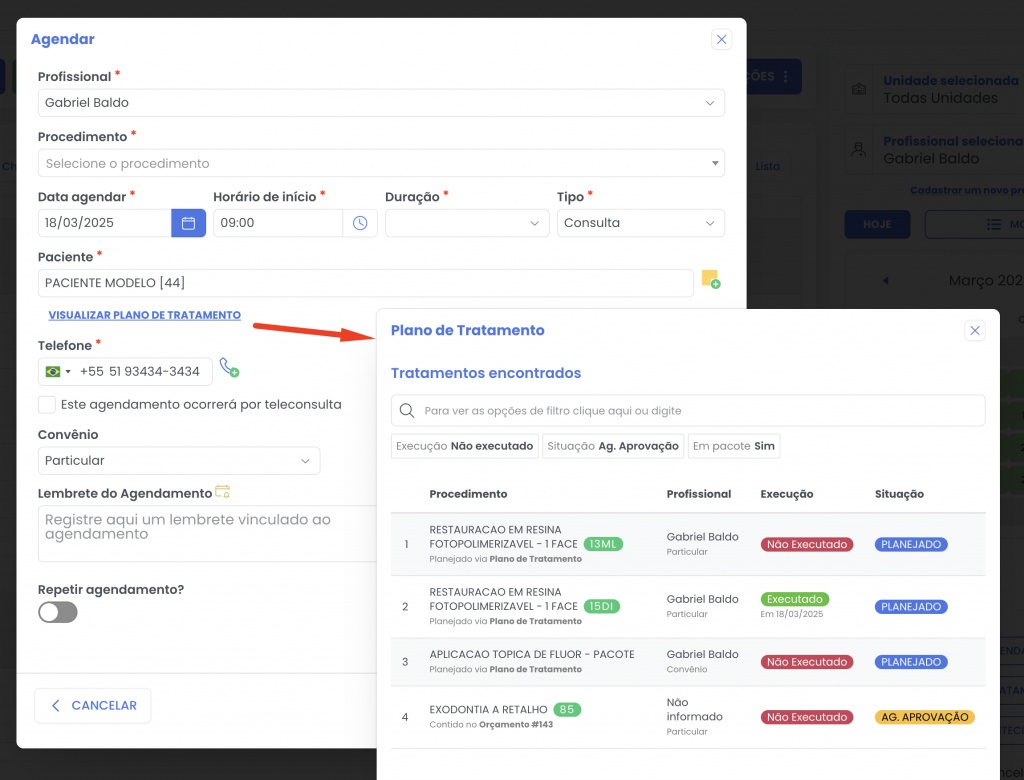
Task: Open the Convênio dropdown set to Particular
Action: point(179,461)
